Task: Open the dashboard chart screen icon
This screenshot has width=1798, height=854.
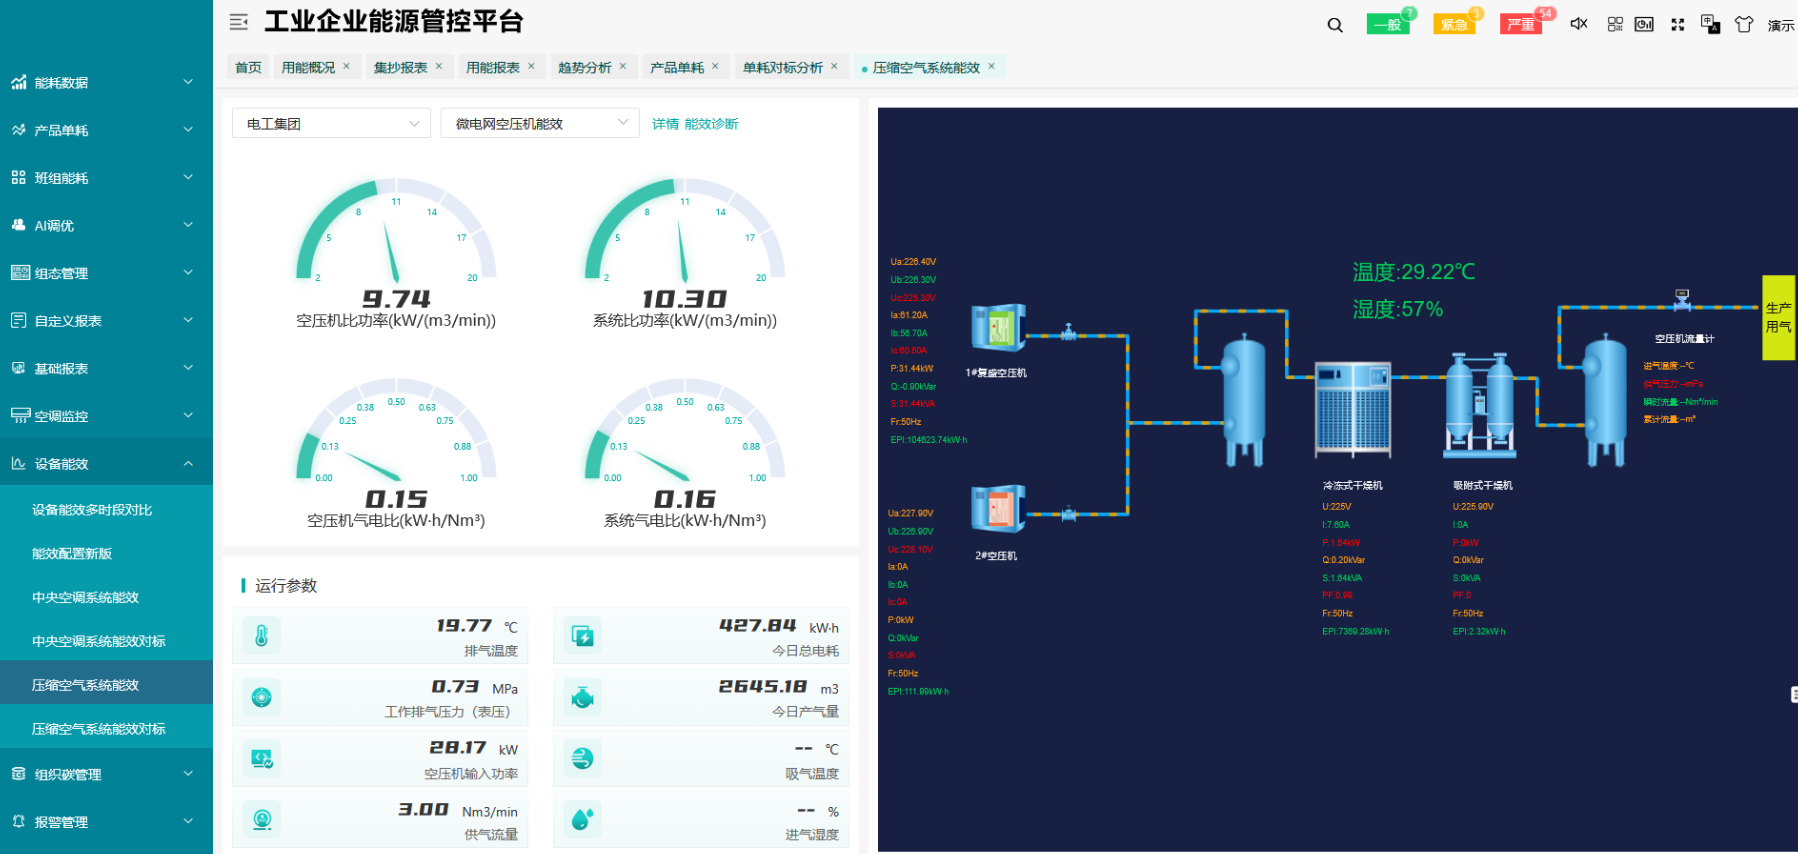Action: coord(1644,24)
